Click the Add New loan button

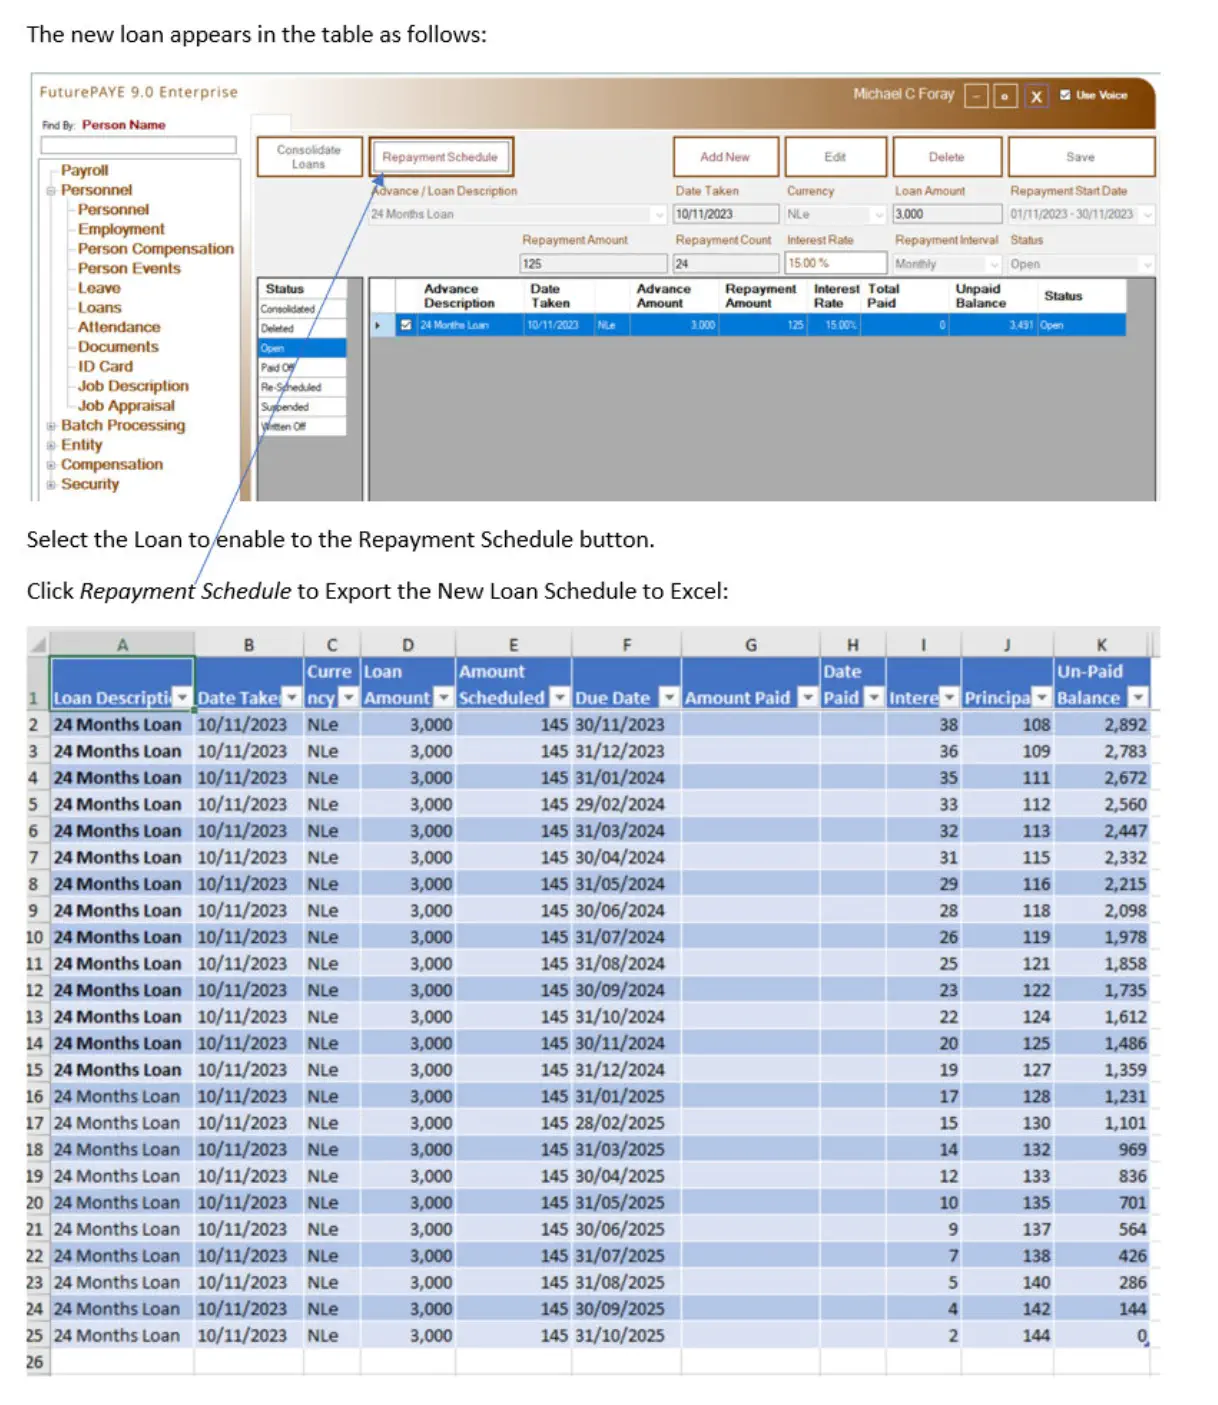click(725, 157)
